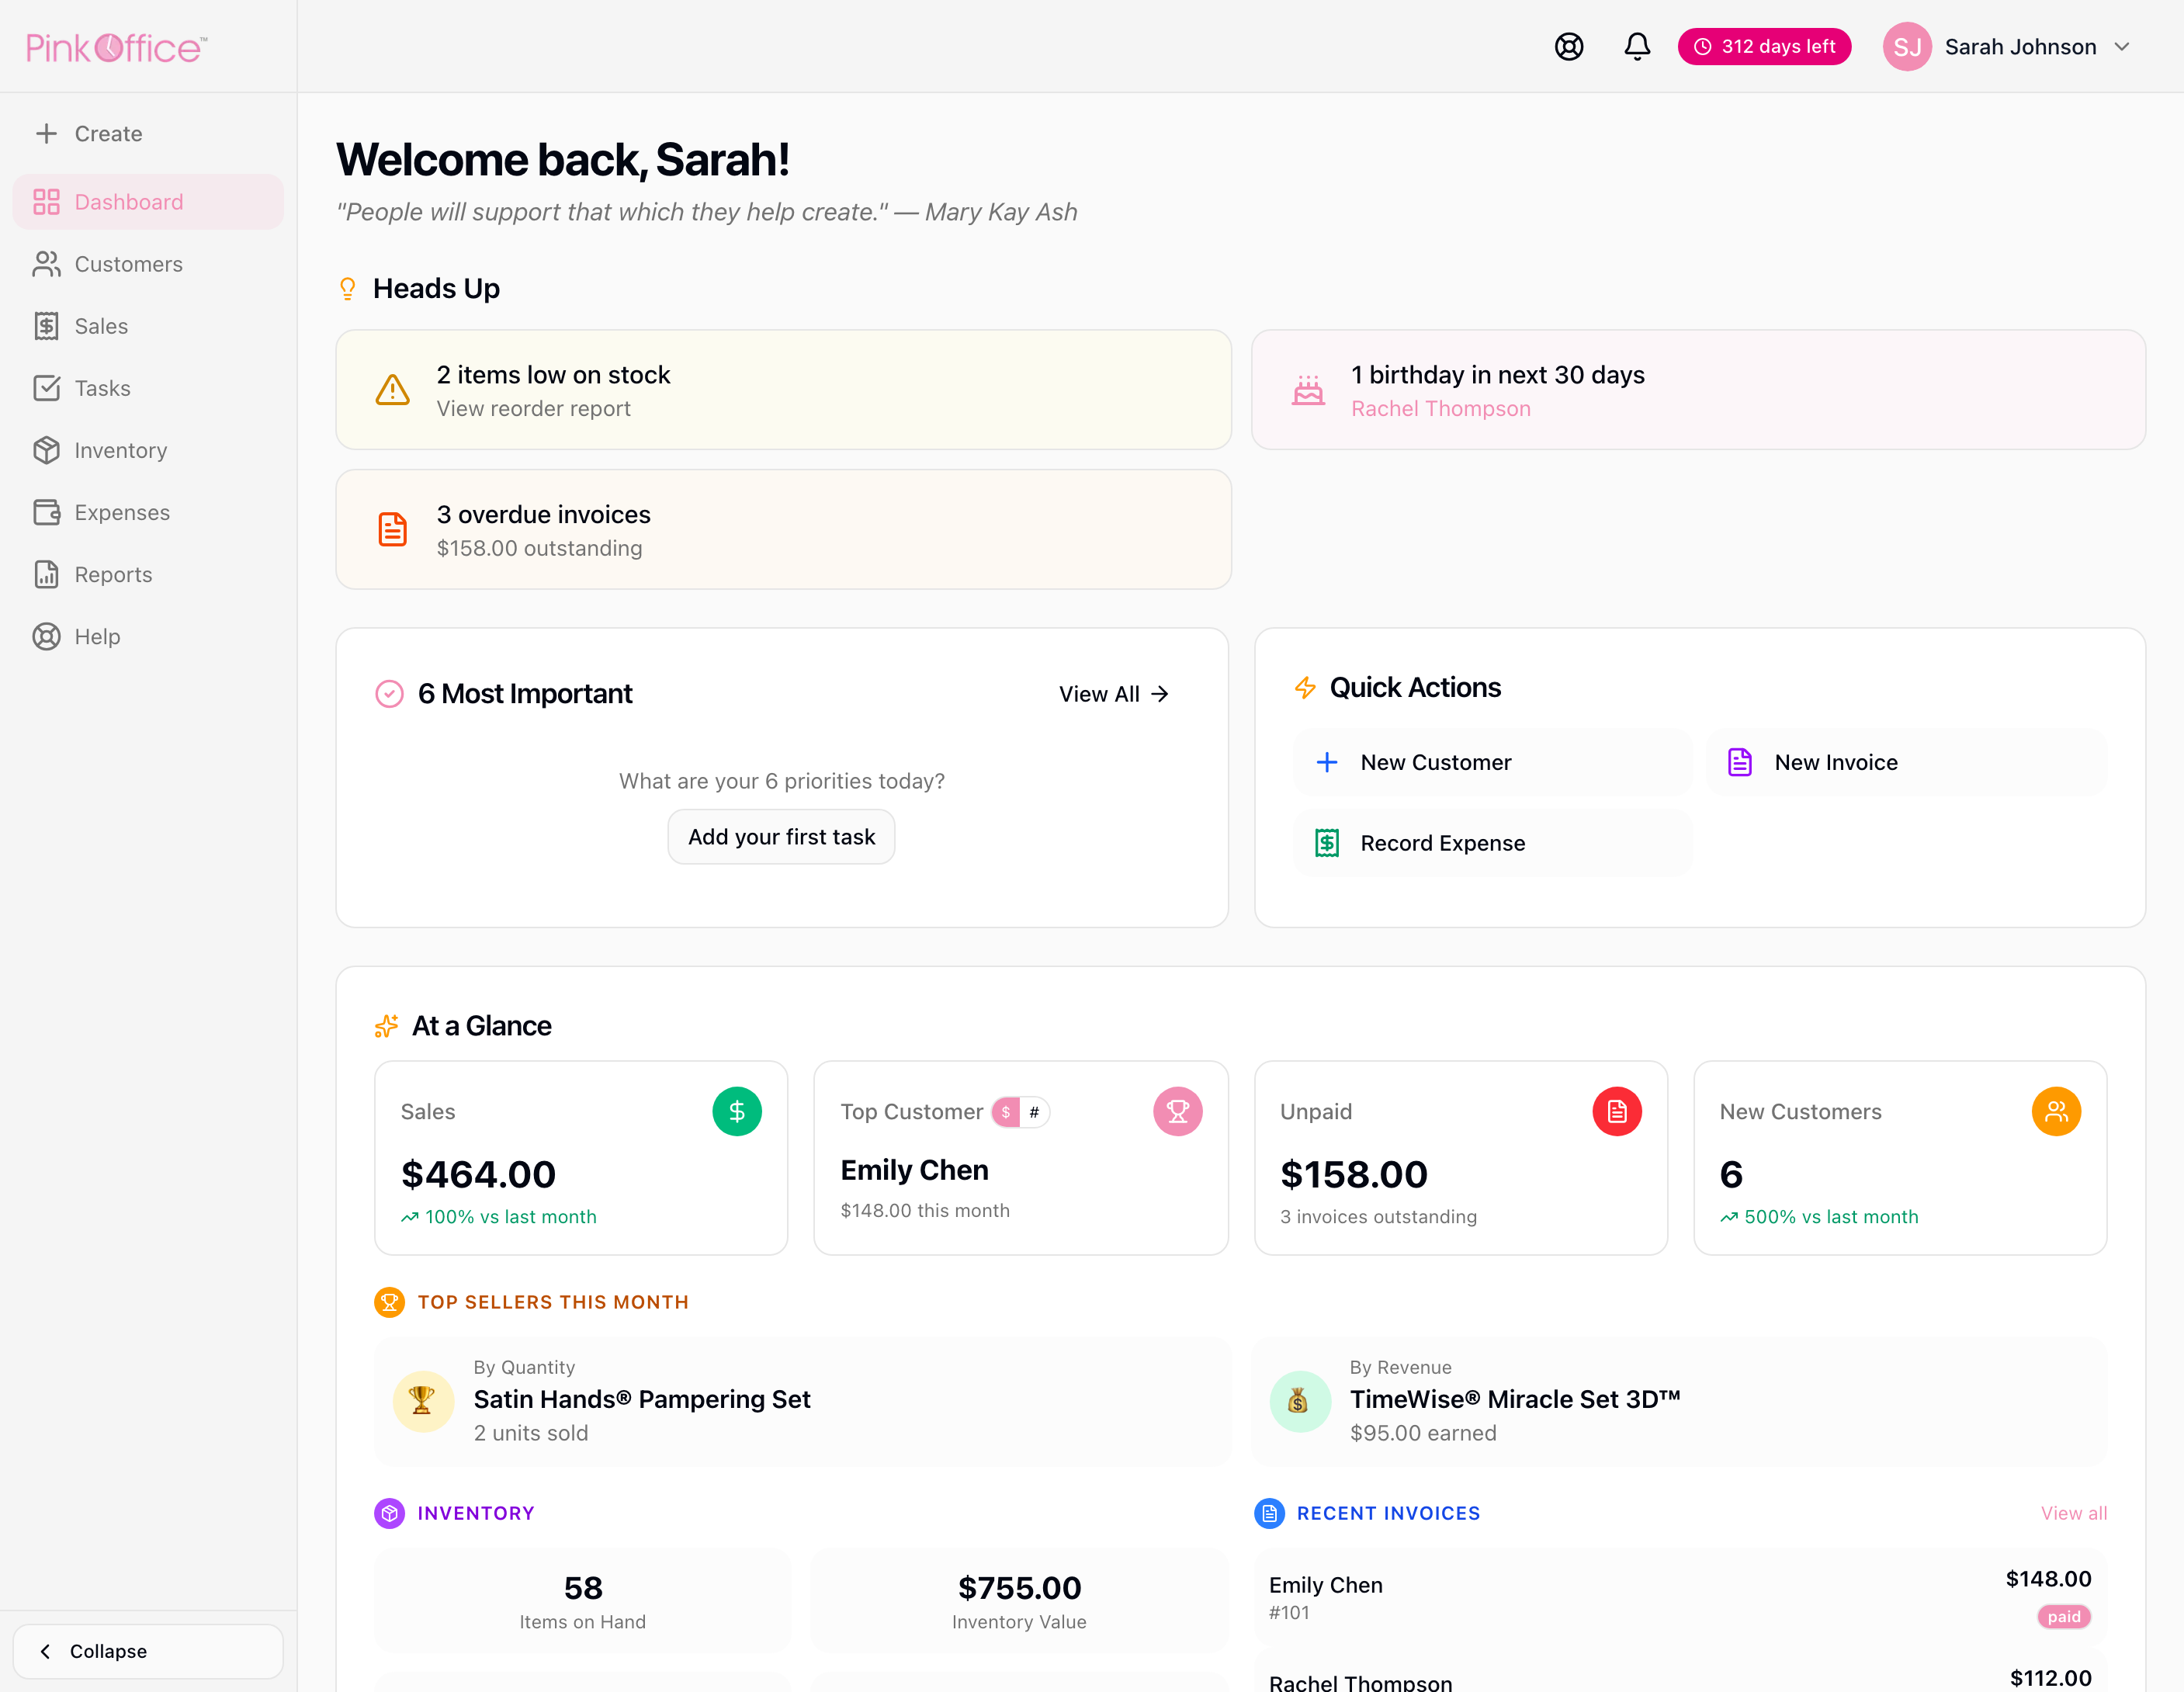2184x1692 pixels.
Task: Expand the Sarah Johnson account dropdown chevron
Action: click(2122, 47)
